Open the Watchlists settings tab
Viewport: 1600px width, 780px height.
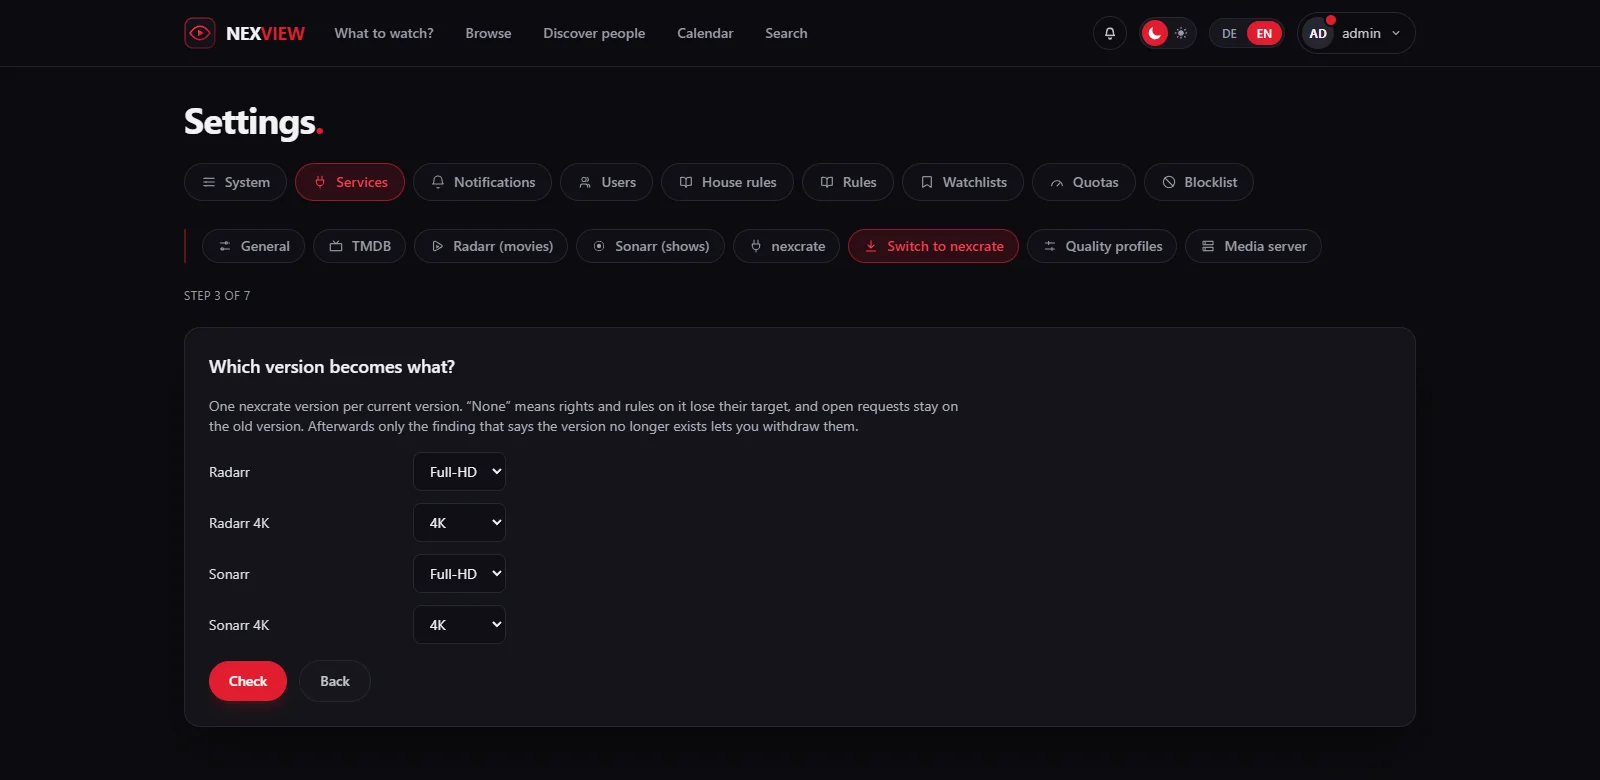(963, 182)
